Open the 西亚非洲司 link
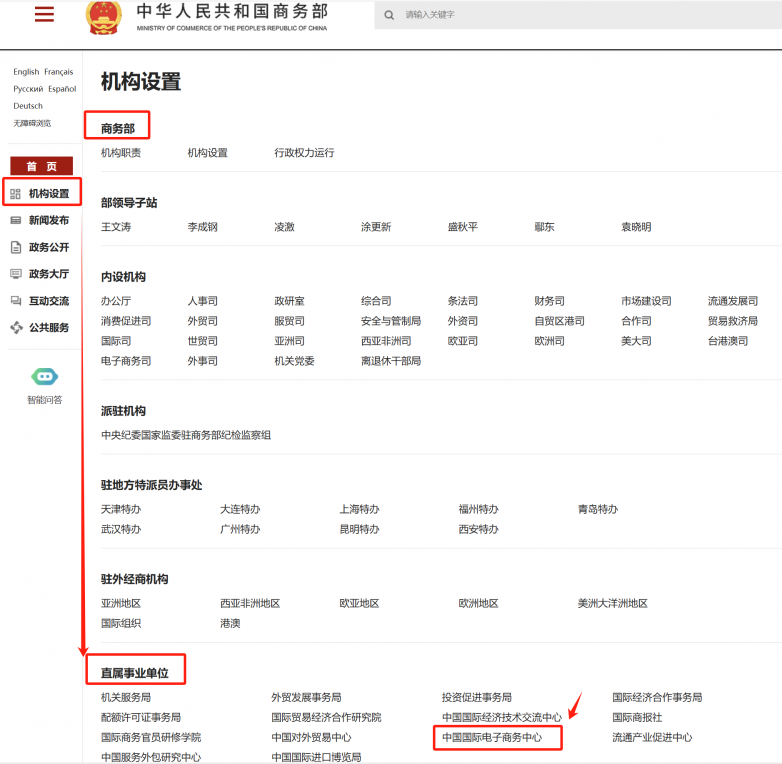 point(386,341)
